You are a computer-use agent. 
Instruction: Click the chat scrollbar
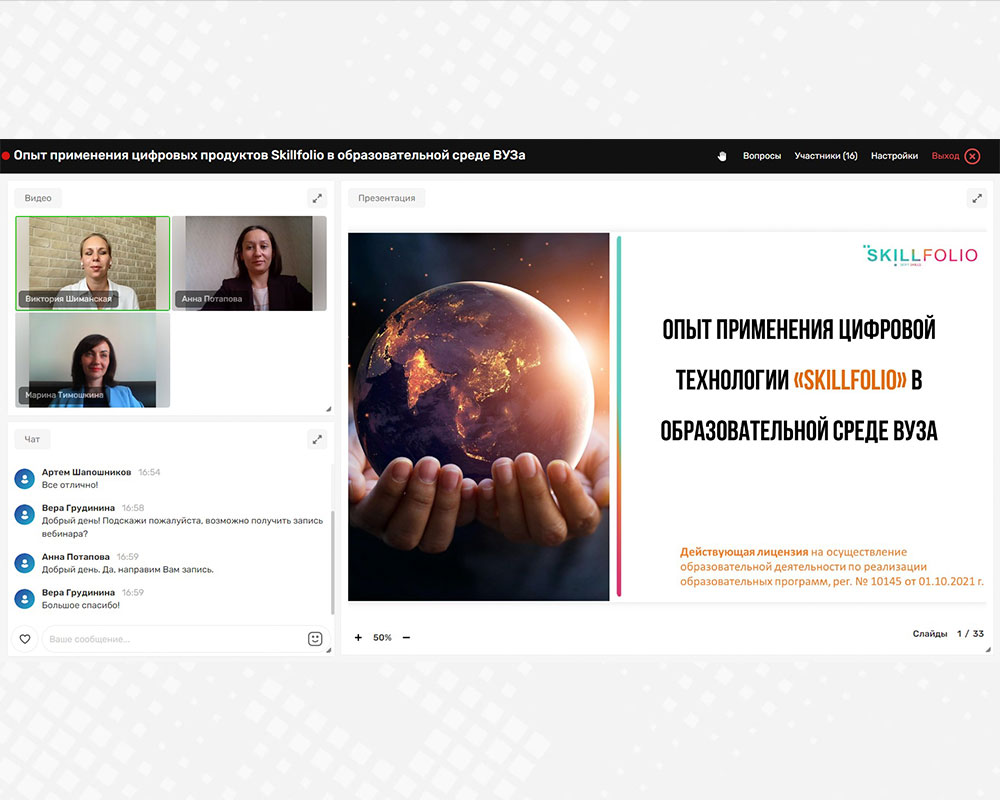tap(332, 561)
